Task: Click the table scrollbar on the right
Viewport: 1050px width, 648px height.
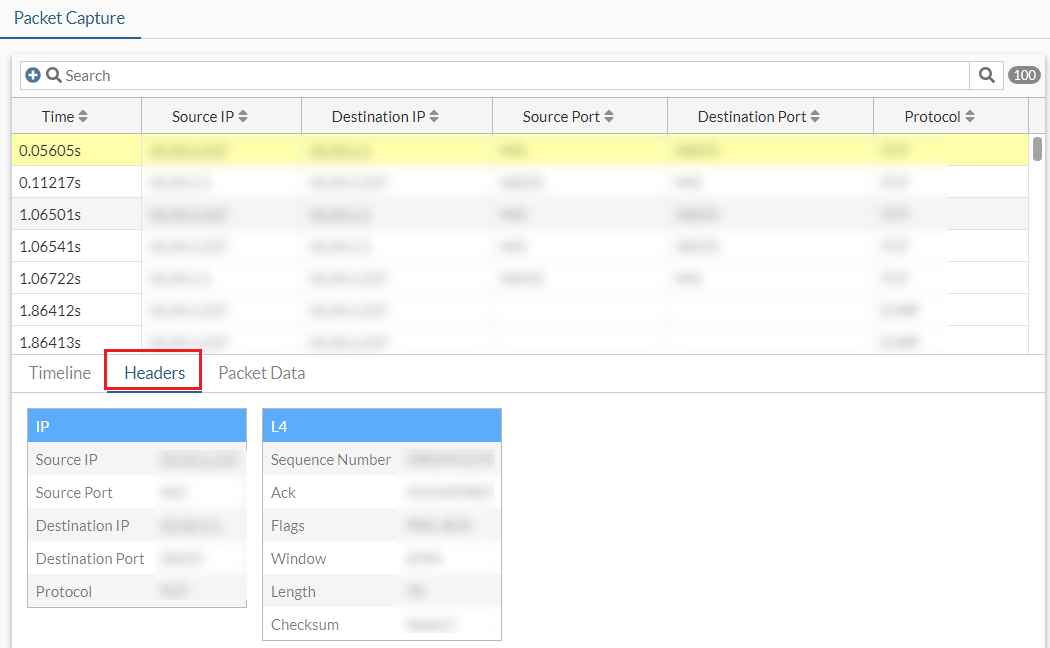Action: (x=1037, y=150)
